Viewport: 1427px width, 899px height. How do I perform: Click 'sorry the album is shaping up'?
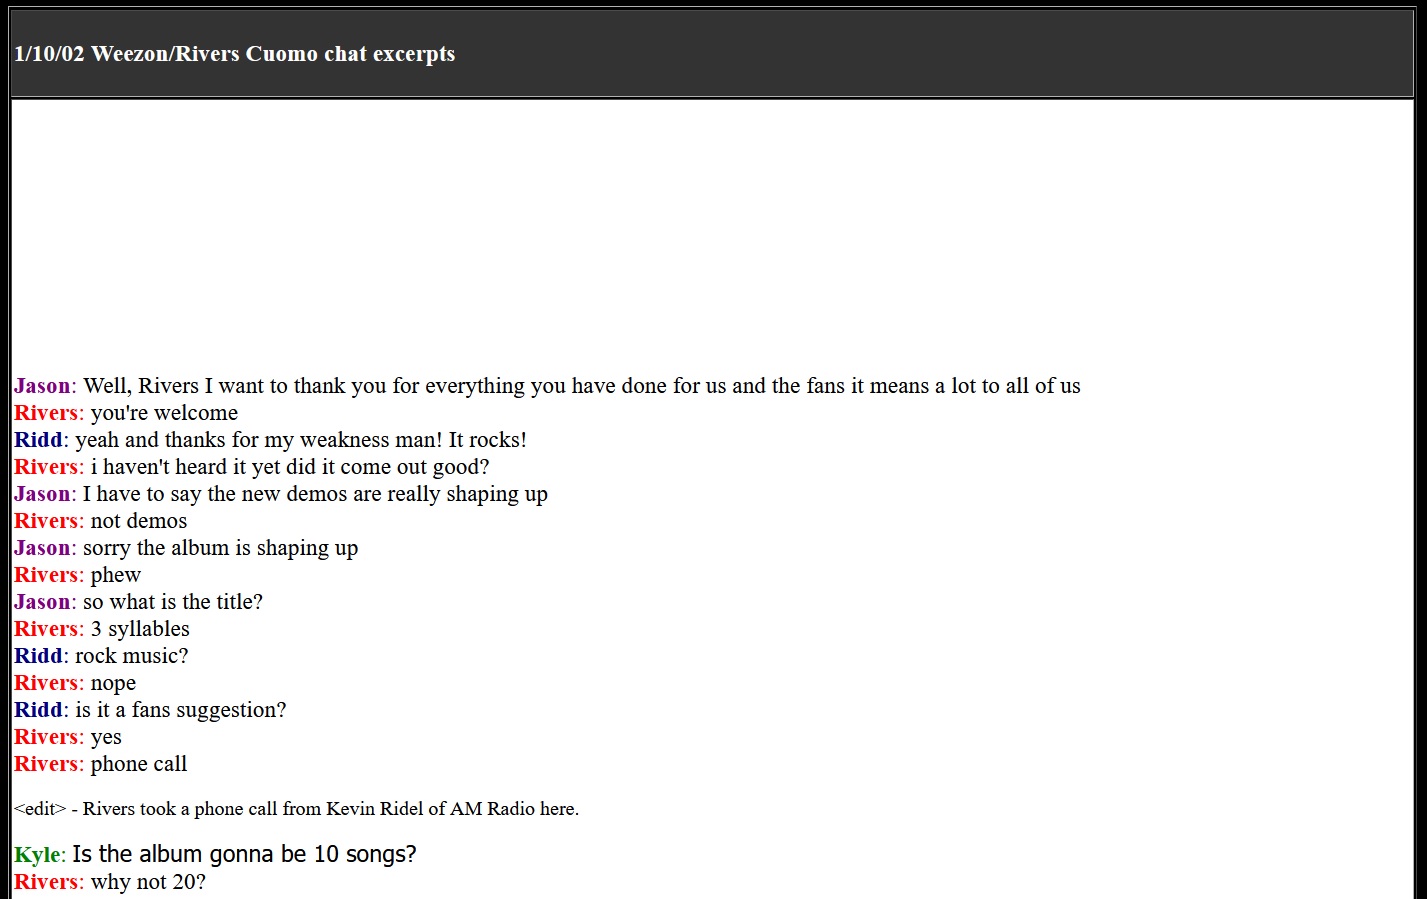point(220,548)
